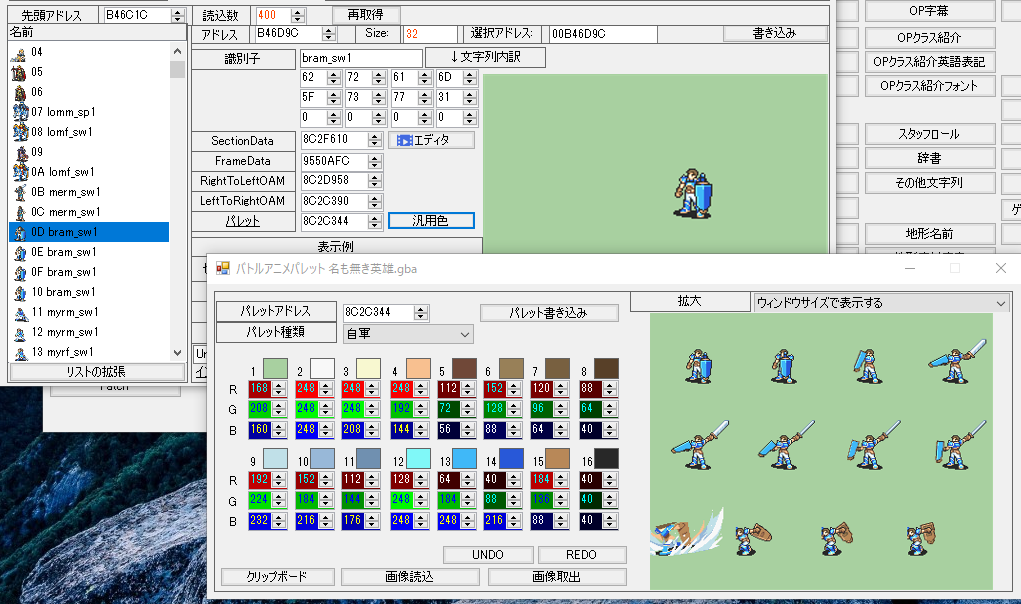Click the 0B merm_sw1 unit icon
Viewport: 1021px width, 604px height.
(x=20, y=192)
